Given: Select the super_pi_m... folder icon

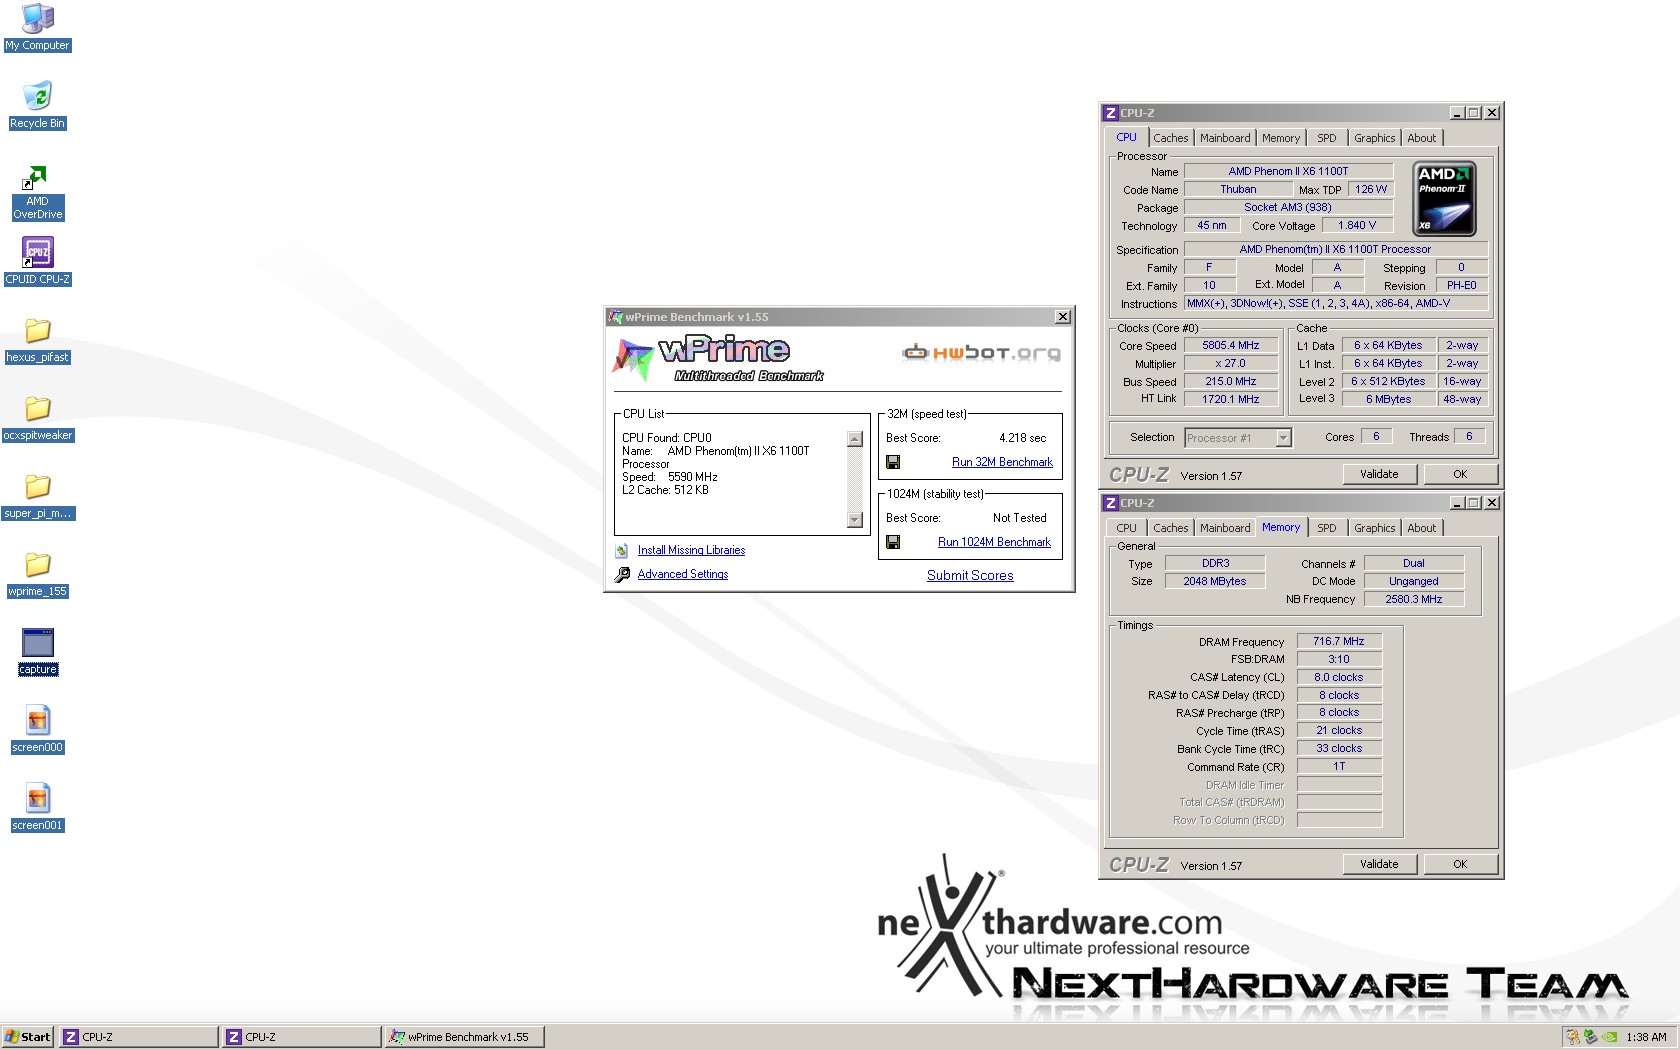Looking at the screenshot, I should (x=37, y=497).
